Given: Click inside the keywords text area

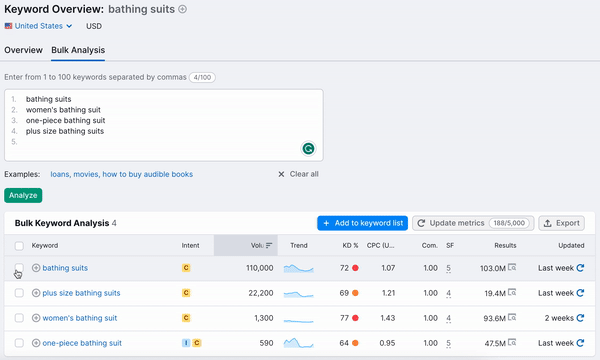Looking at the screenshot, I should (x=164, y=125).
